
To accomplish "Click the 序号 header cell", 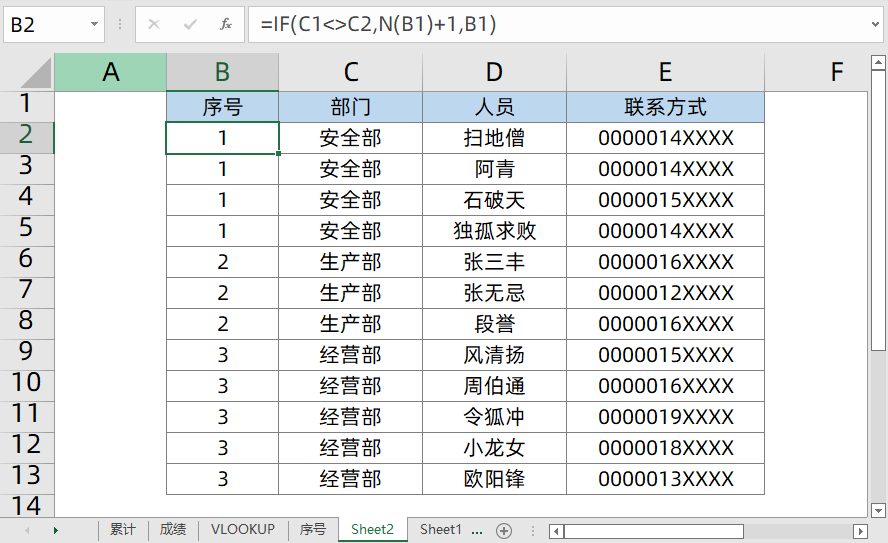I will pos(222,106).
